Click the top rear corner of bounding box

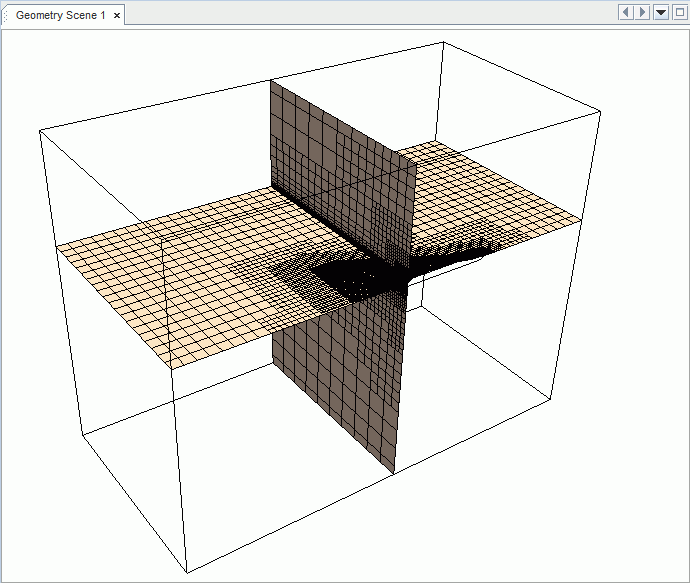tap(442, 42)
